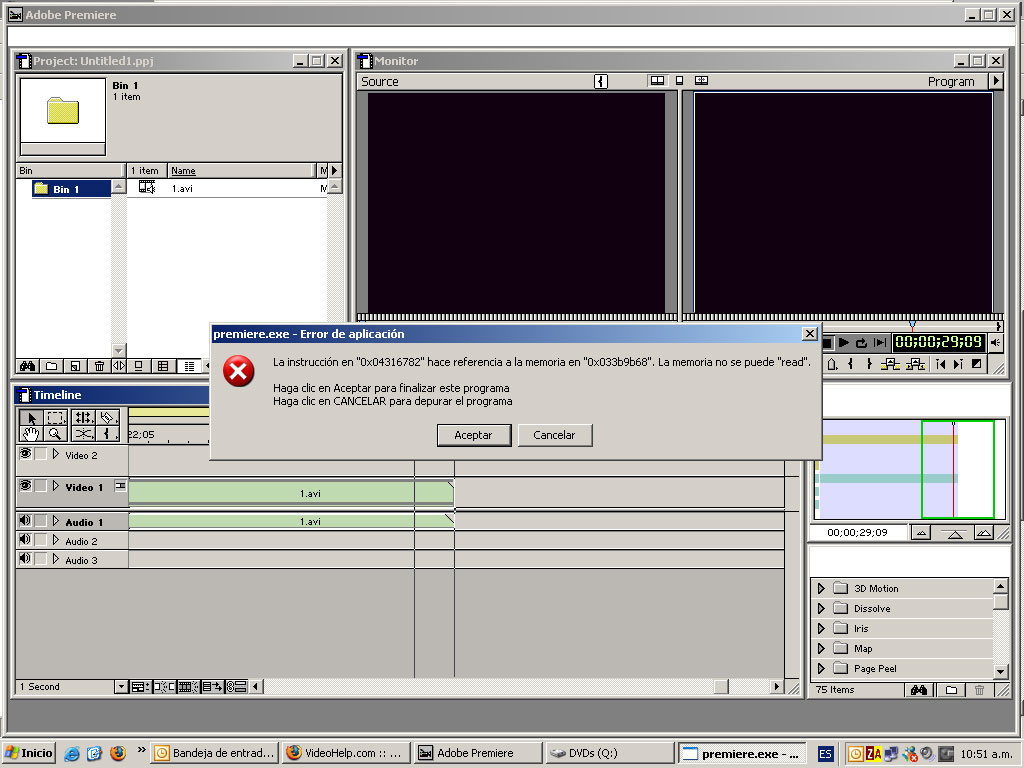This screenshot has width=1024, height=768.
Task: Toggle Sync Mode icon in Timeline
Action: (236, 686)
